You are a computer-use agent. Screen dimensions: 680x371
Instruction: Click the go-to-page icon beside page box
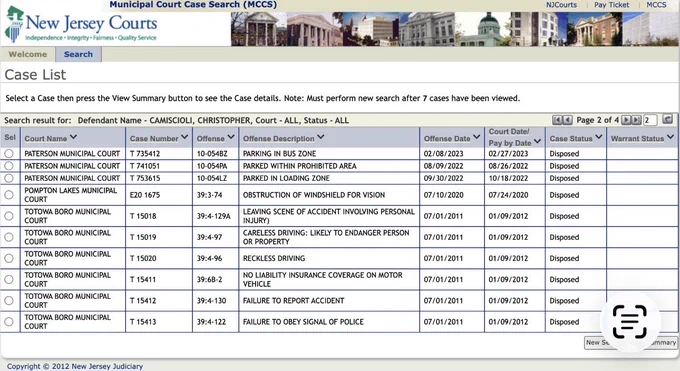pos(667,119)
